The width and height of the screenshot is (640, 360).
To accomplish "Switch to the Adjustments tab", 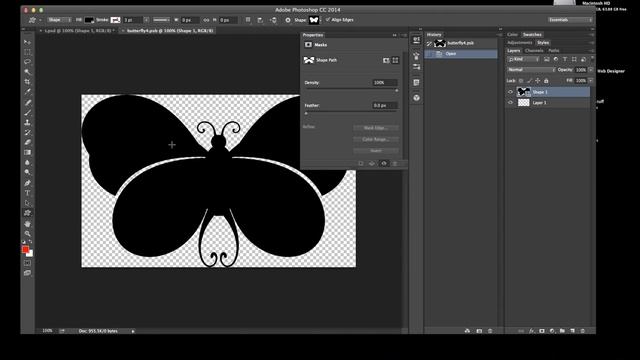I will click(x=520, y=42).
